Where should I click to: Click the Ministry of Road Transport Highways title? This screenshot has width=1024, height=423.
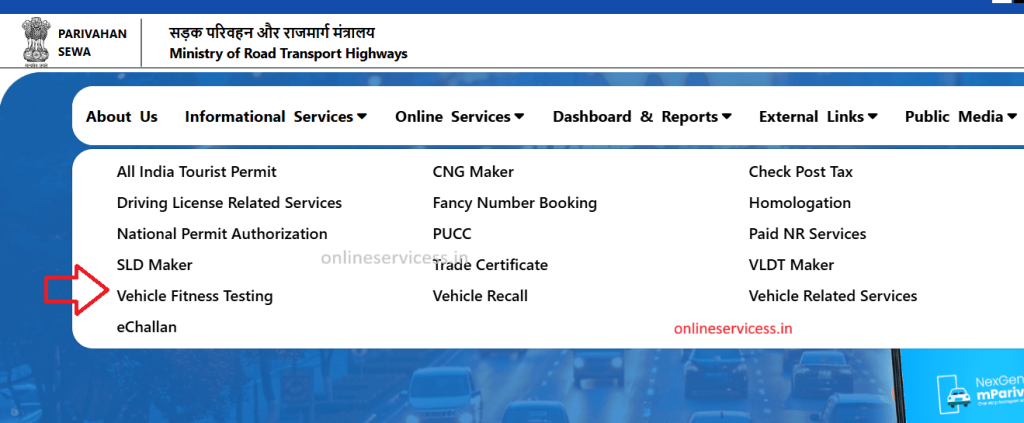click(288, 54)
